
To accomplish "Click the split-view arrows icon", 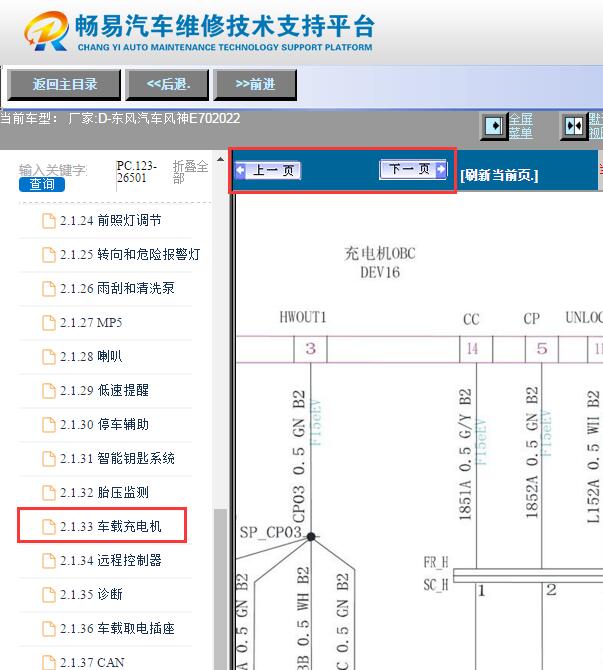I will (x=574, y=126).
